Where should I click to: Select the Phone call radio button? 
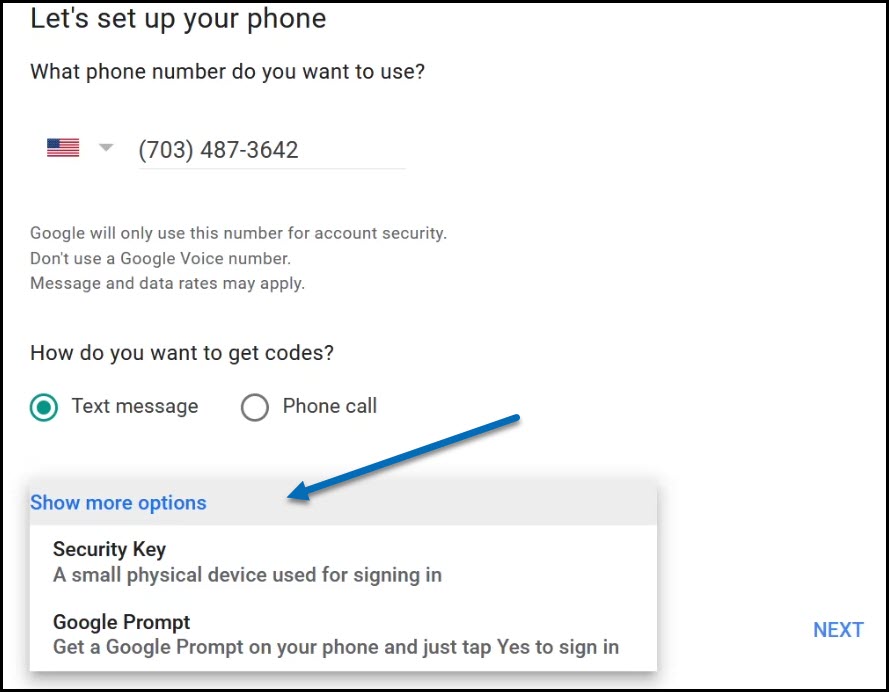pos(255,407)
